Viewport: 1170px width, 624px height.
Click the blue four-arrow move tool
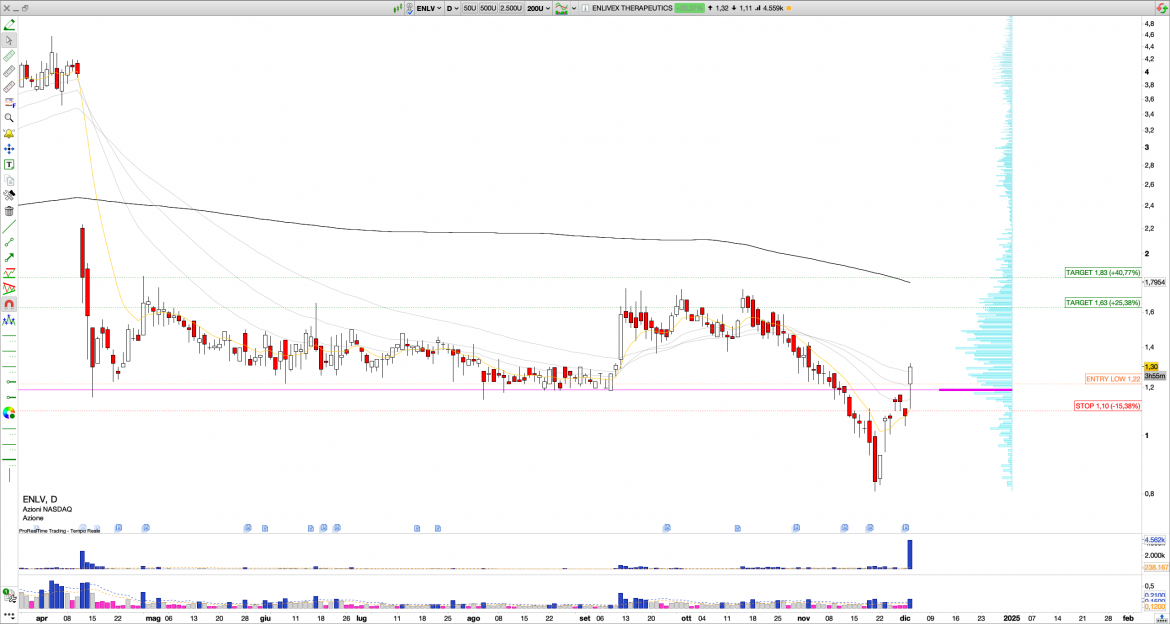pos(9,149)
